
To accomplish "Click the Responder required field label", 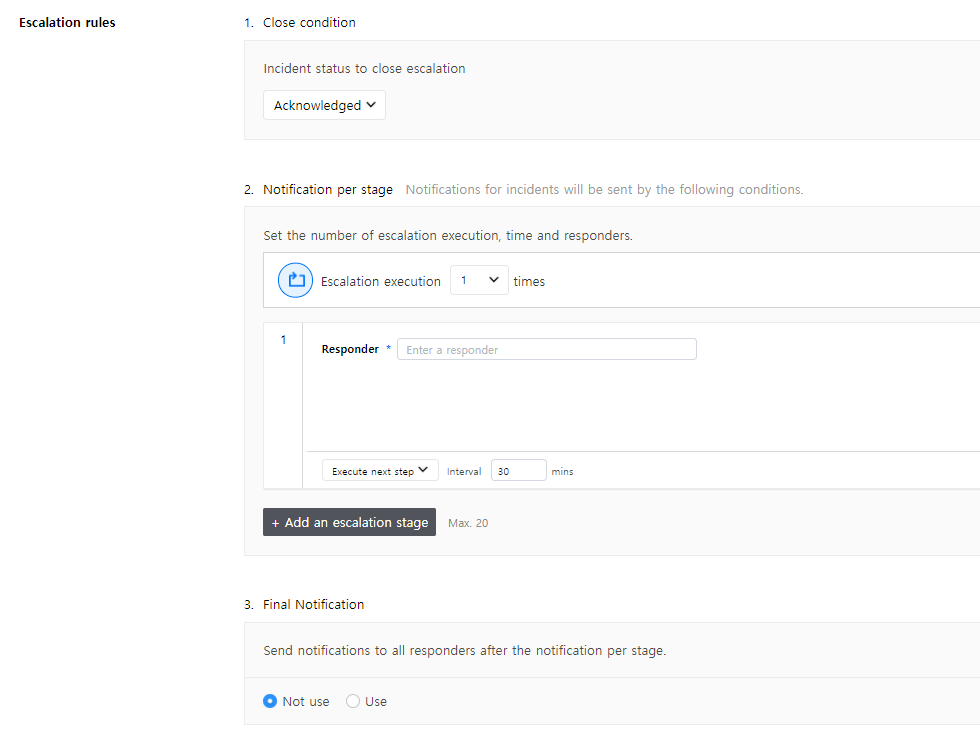I will pos(350,349).
